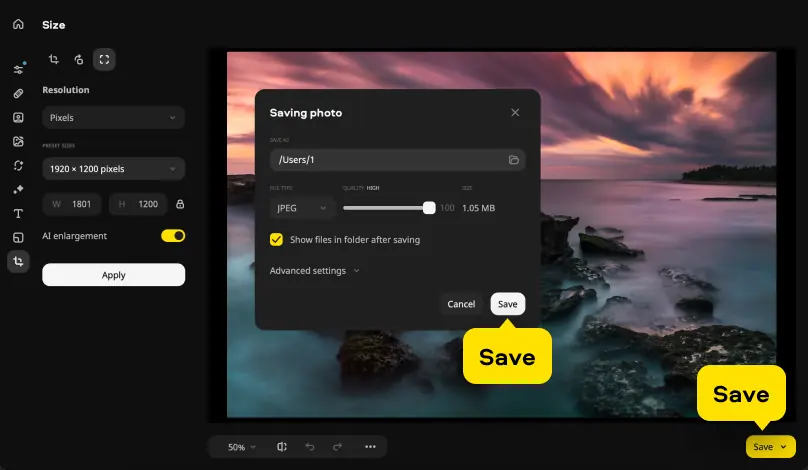Open the more options ellipsis menu
This screenshot has height=470, width=808.
pyautogui.click(x=370, y=447)
